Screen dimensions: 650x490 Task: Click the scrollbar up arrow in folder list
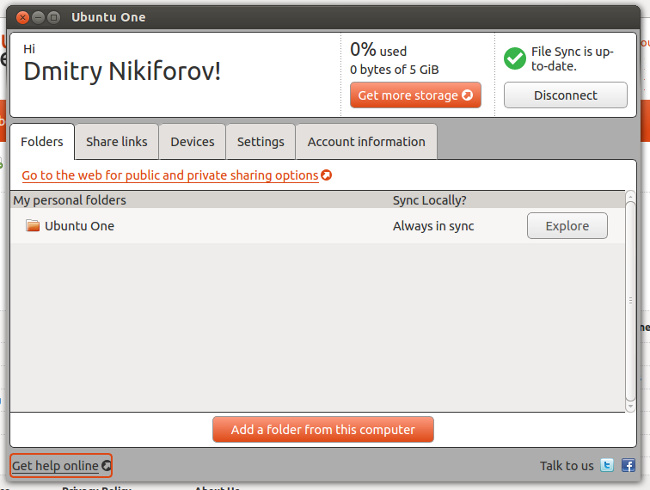pos(630,196)
